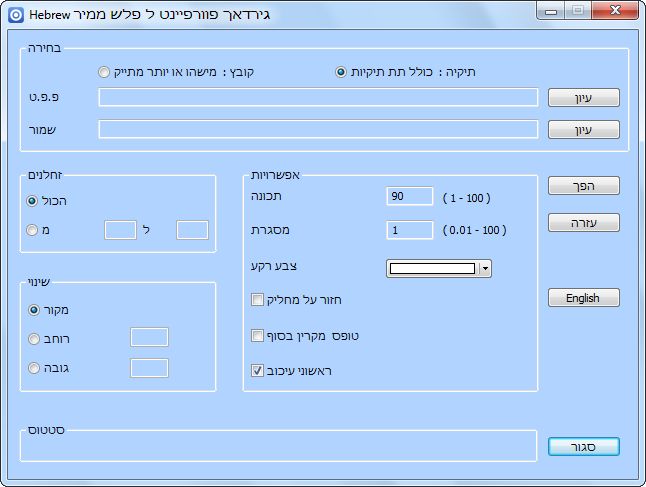
Task: Click the white background color swatch
Action: tap(432, 269)
